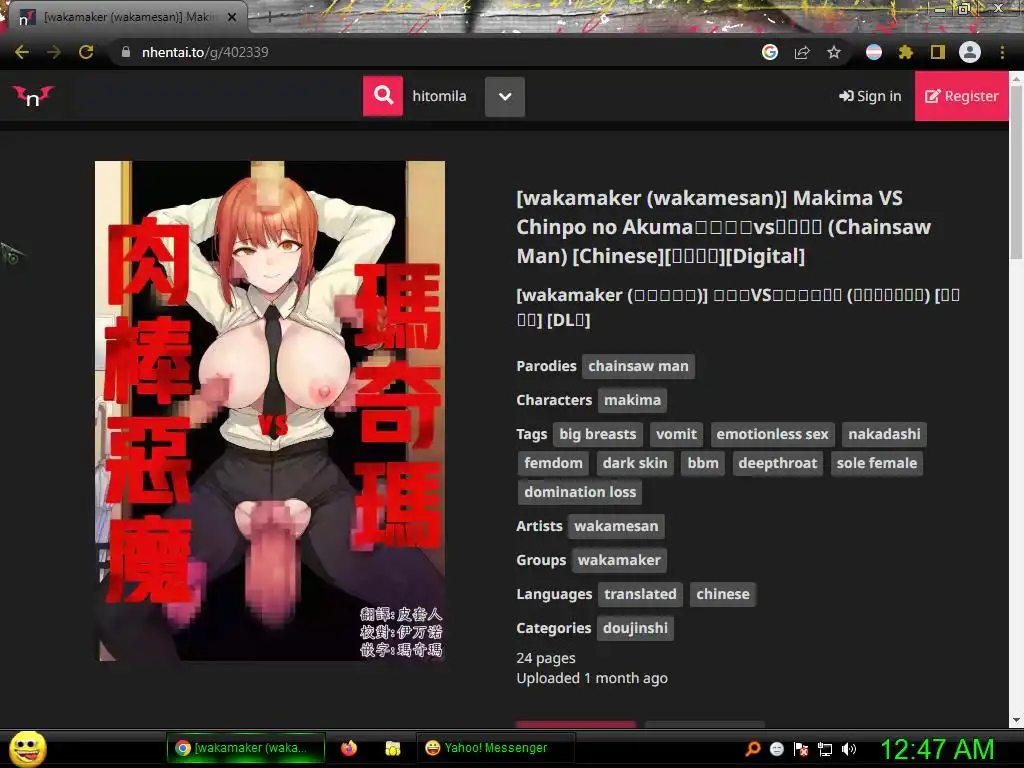Open the translated language tag

point(640,594)
